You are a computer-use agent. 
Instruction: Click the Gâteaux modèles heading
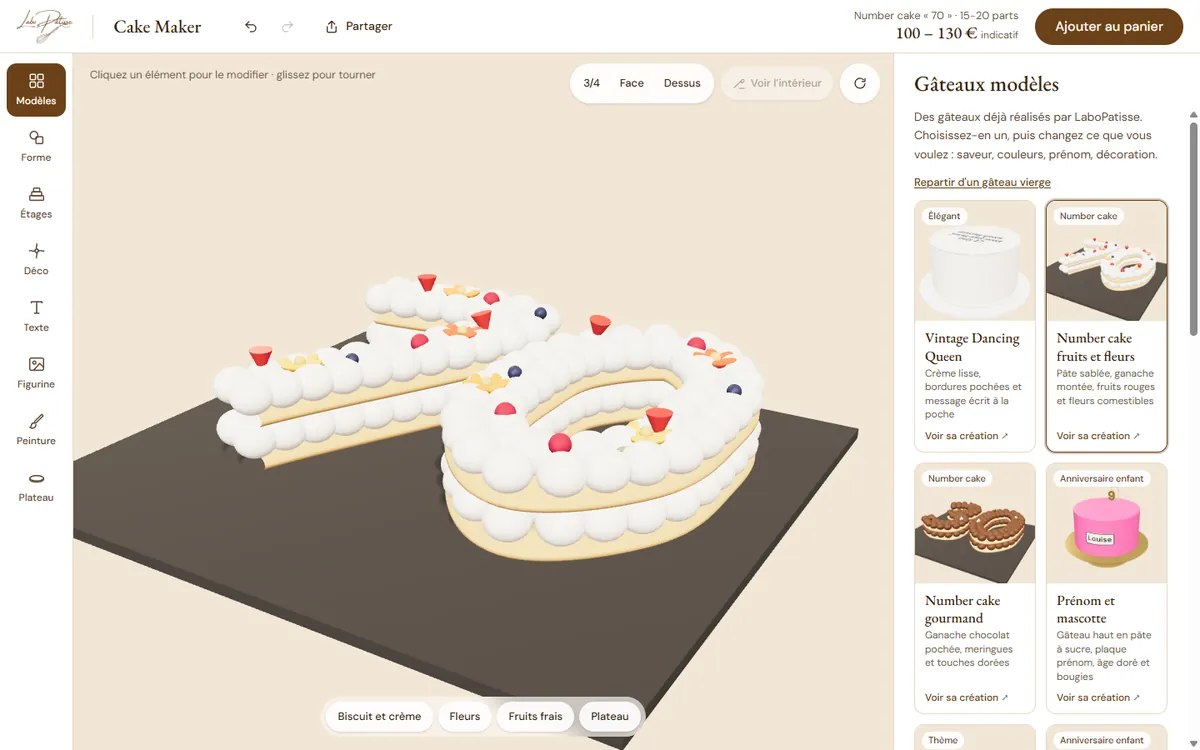pyautogui.click(x=986, y=85)
